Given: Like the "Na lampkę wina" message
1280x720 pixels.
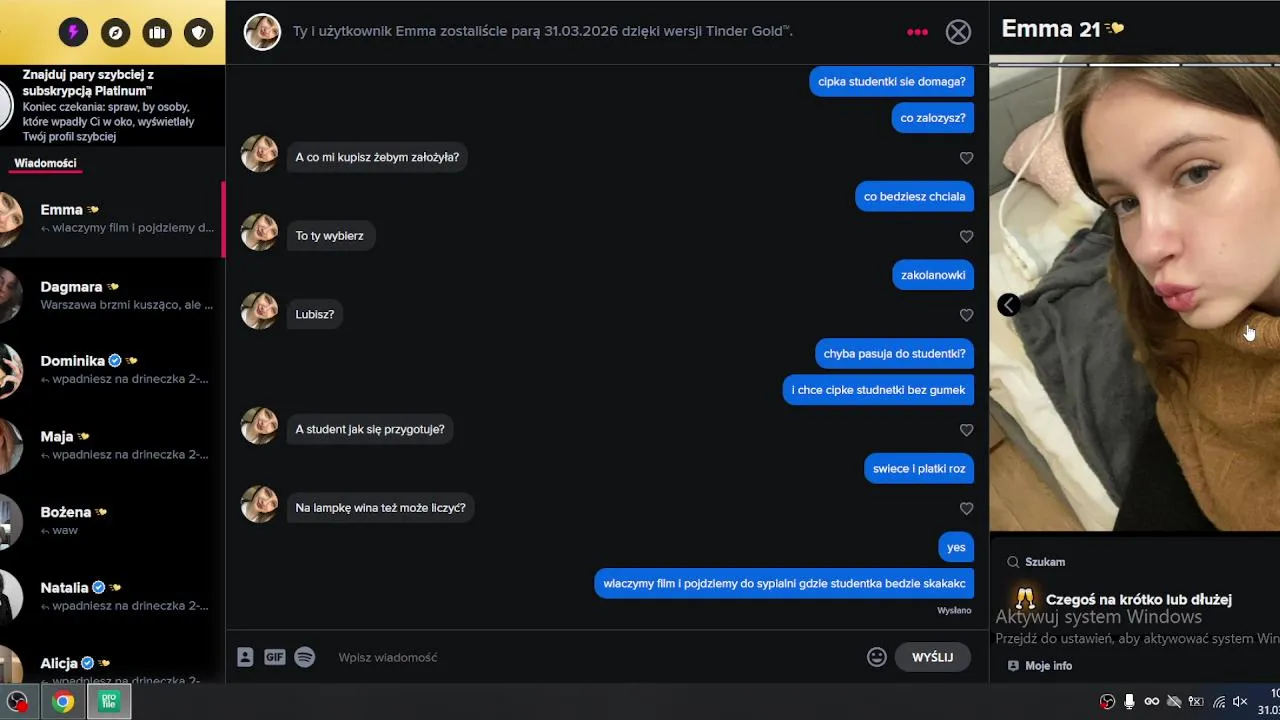Looking at the screenshot, I should (x=966, y=509).
